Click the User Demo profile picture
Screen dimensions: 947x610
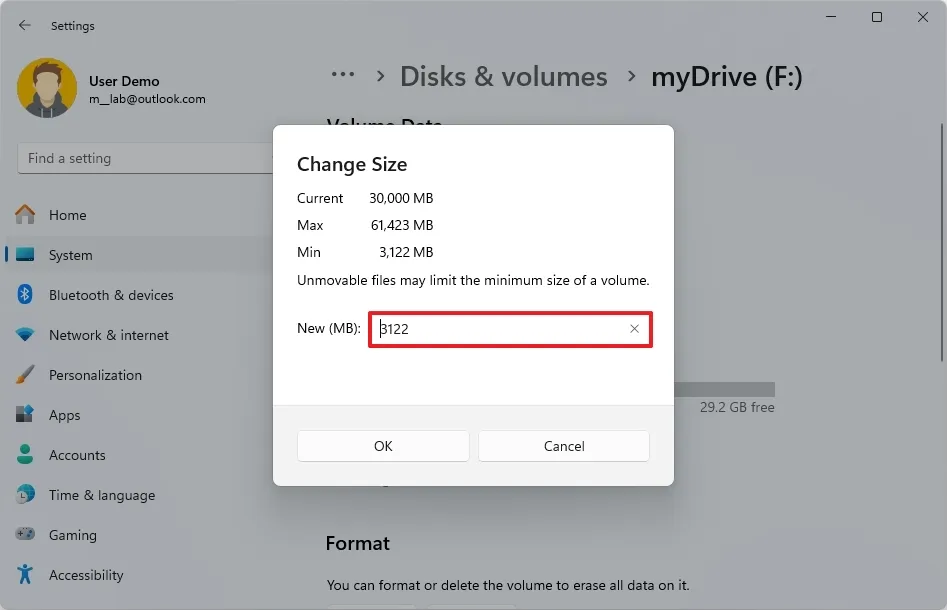(47, 88)
